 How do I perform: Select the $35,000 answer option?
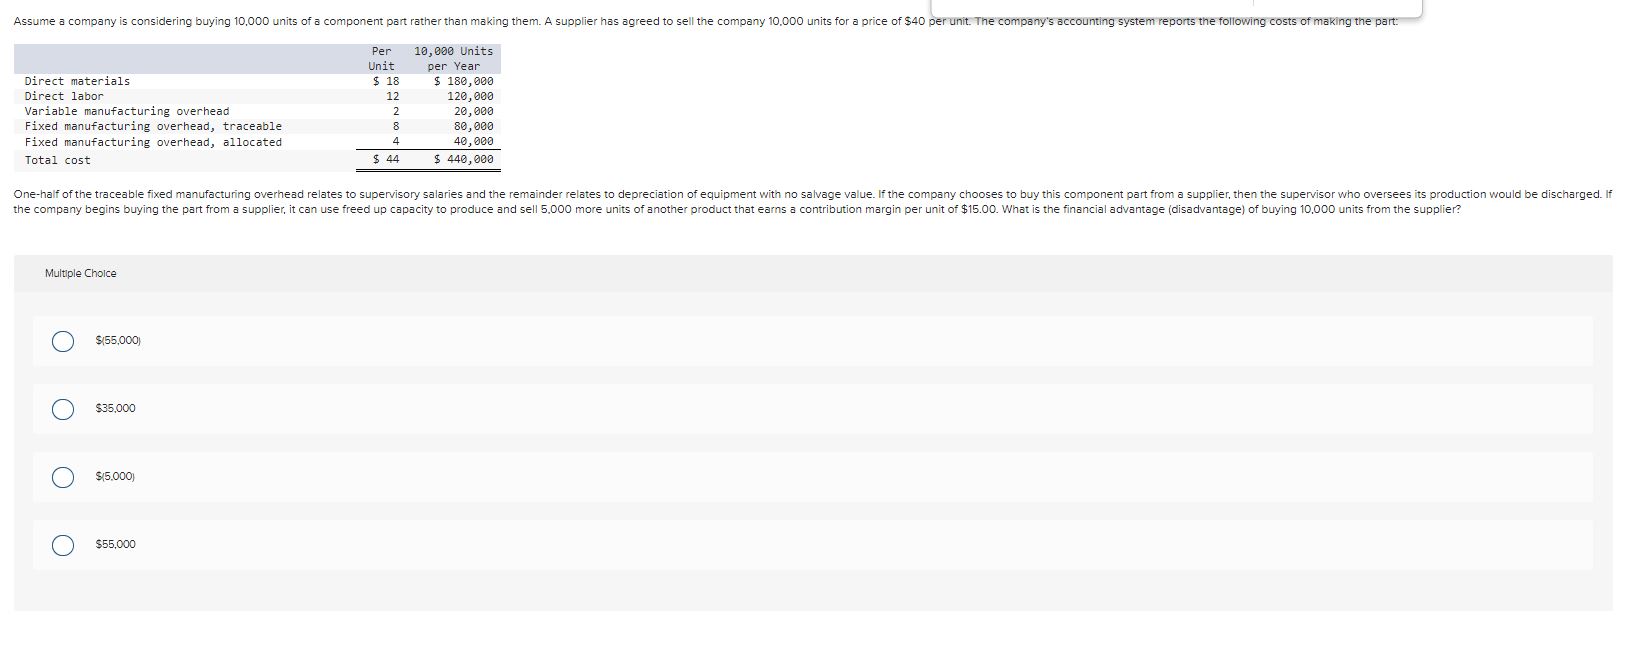(62, 408)
